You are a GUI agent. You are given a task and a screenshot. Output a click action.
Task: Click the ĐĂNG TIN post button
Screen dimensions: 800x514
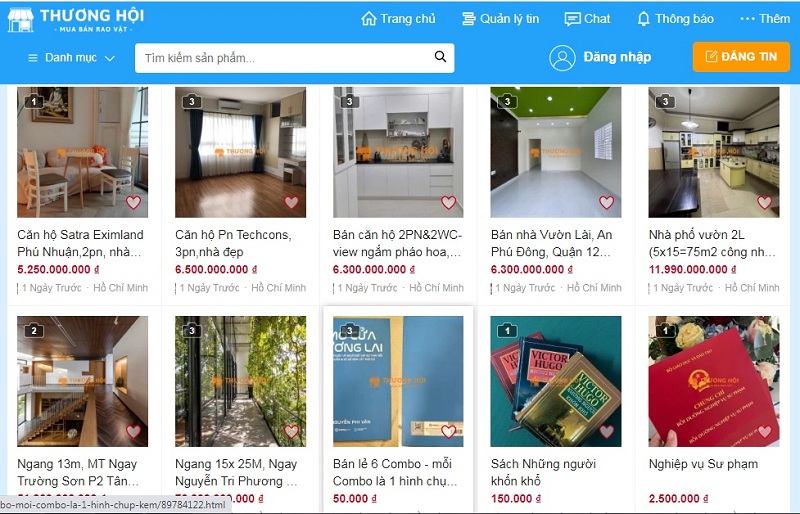[x=741, y=57]
